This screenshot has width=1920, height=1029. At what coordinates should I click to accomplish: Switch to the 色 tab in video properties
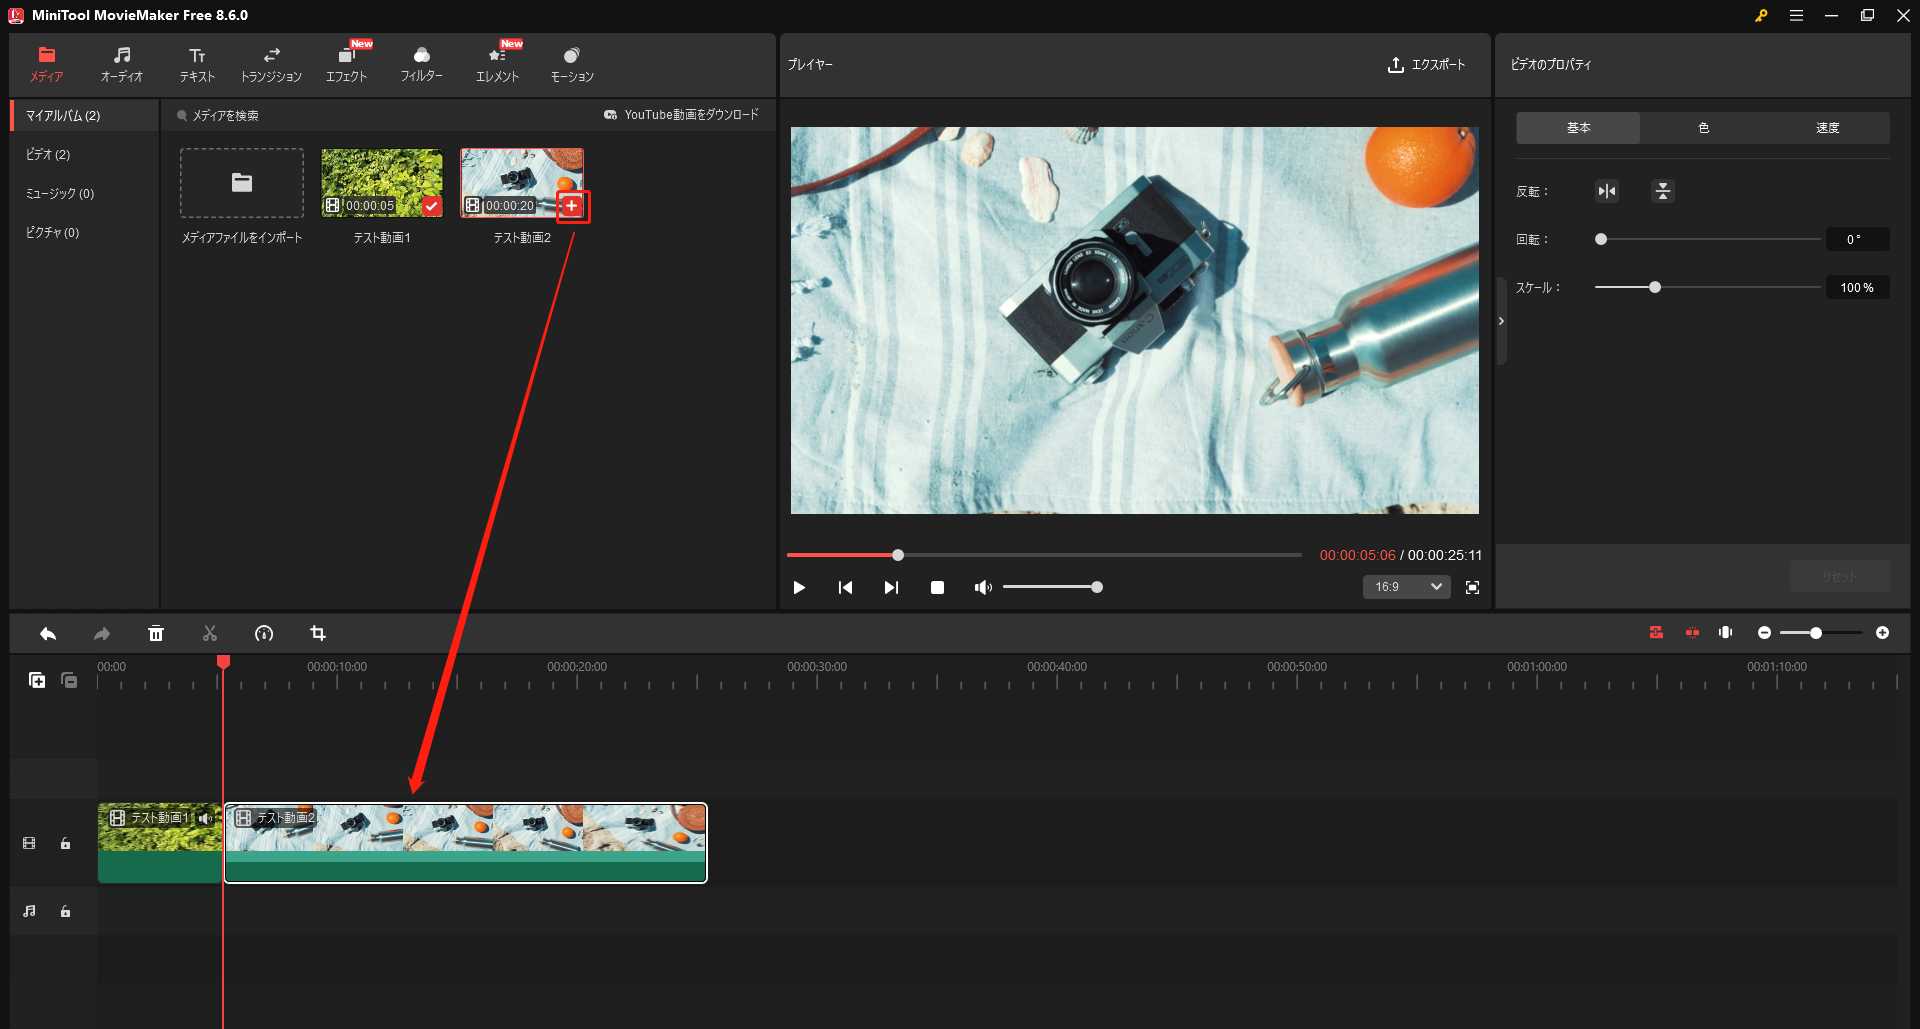[x=1703, y=127]
